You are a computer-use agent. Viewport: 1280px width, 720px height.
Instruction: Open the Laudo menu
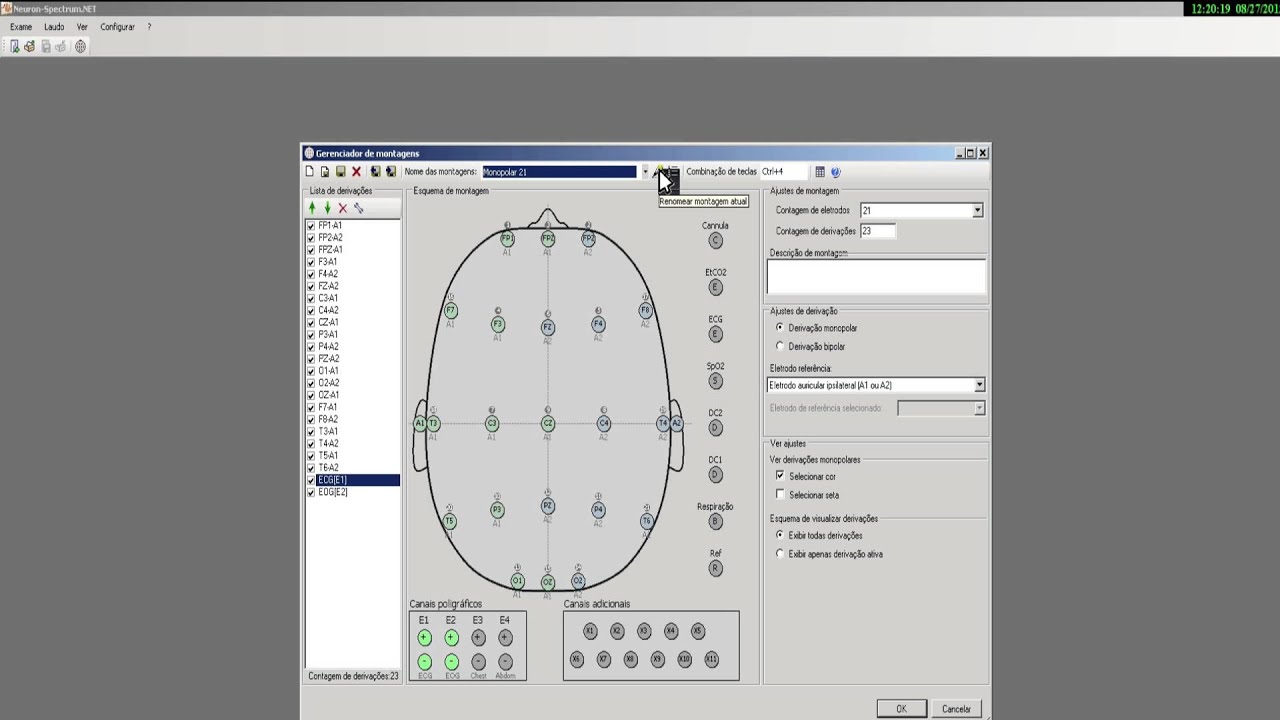54,27
